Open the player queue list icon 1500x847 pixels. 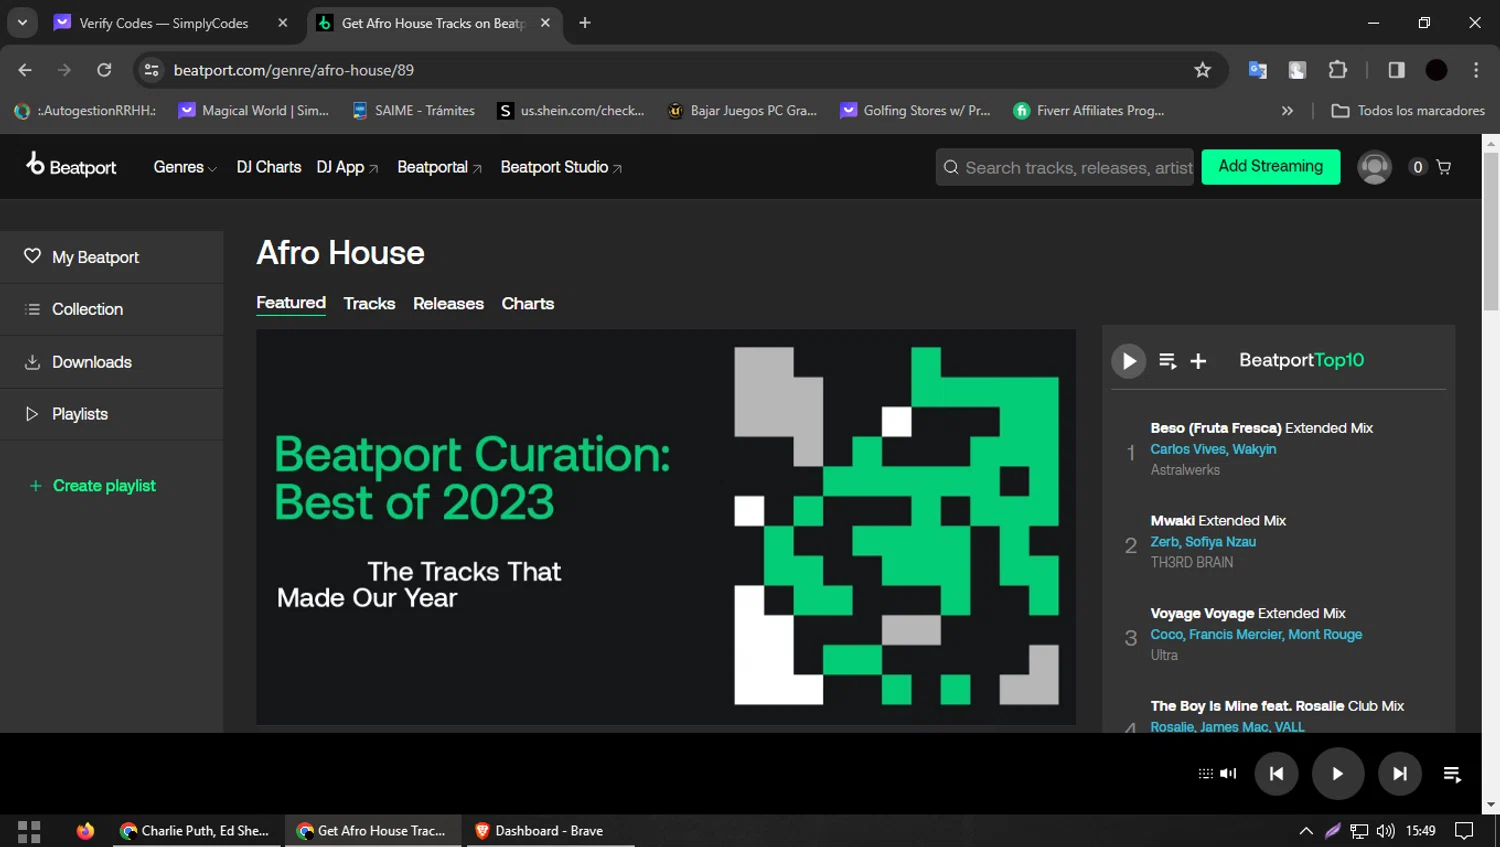tap(1452, 774)
